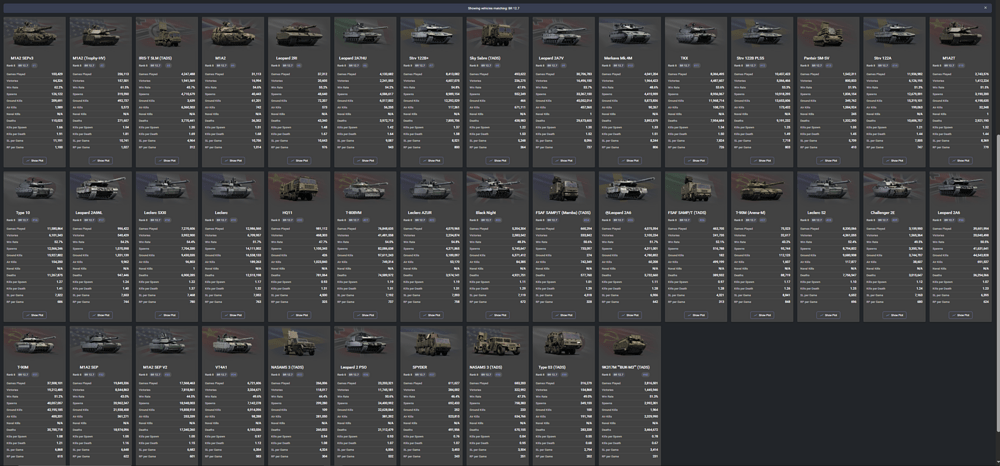1000x466 pixels.
Task: Show plot for Challenger 2E
Action: [x=893, y=315]
